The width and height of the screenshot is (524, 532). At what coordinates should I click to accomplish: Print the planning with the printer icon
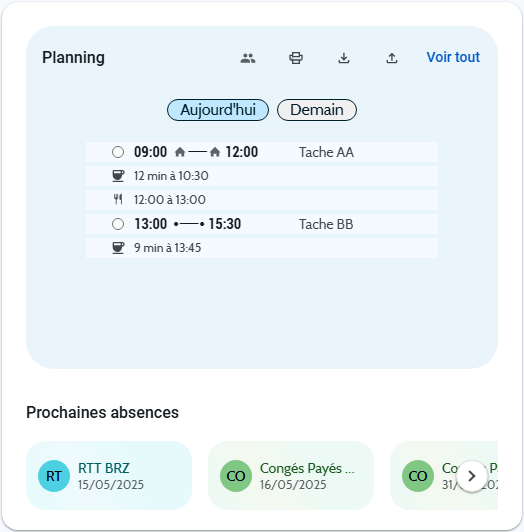click(296, 58)
